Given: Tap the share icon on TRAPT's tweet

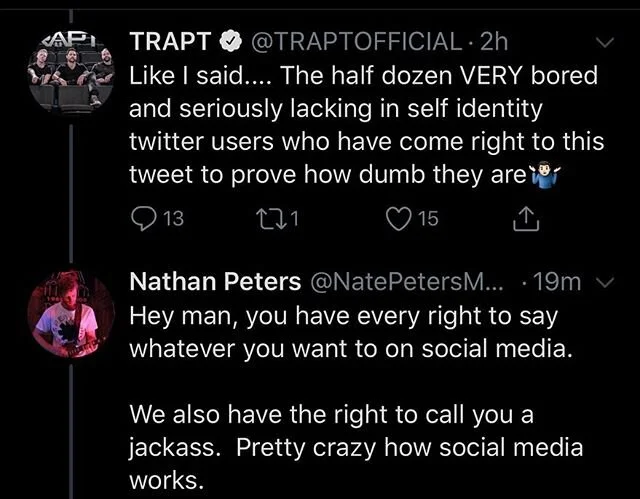Looking at the screenshot, I should (525, 218).
